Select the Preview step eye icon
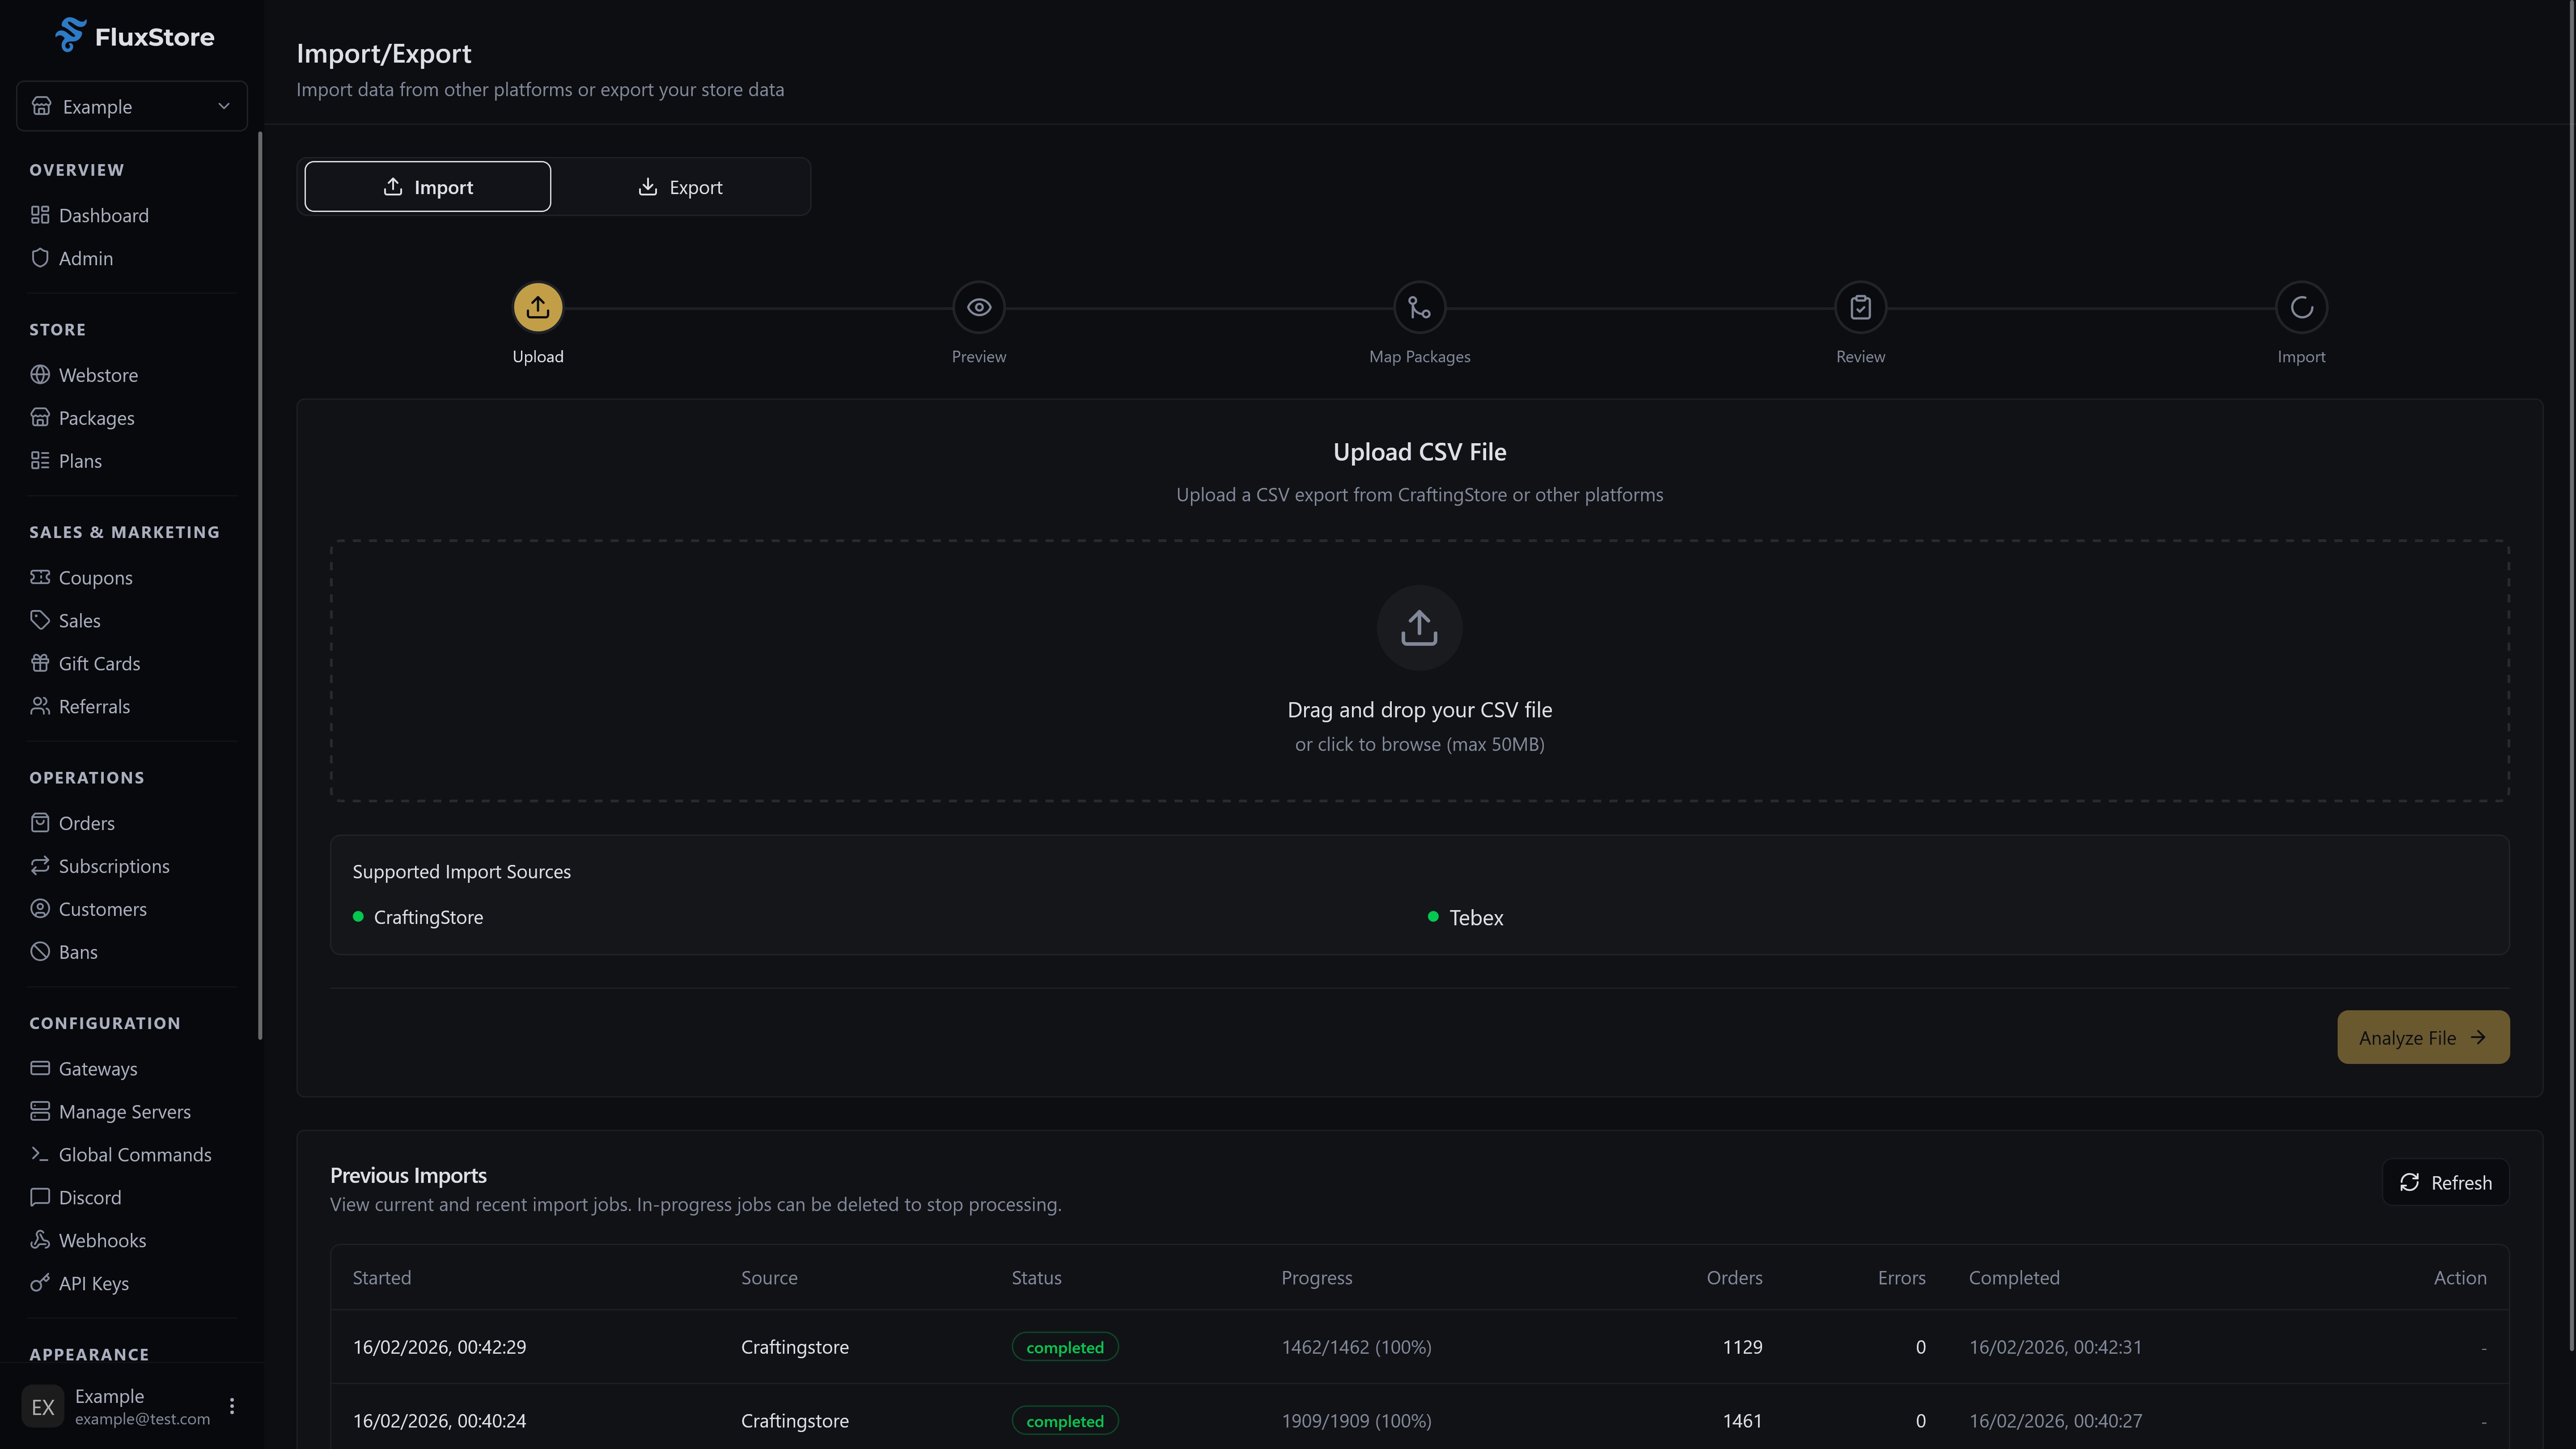The image size is (2576, 1449). [978, 307]
